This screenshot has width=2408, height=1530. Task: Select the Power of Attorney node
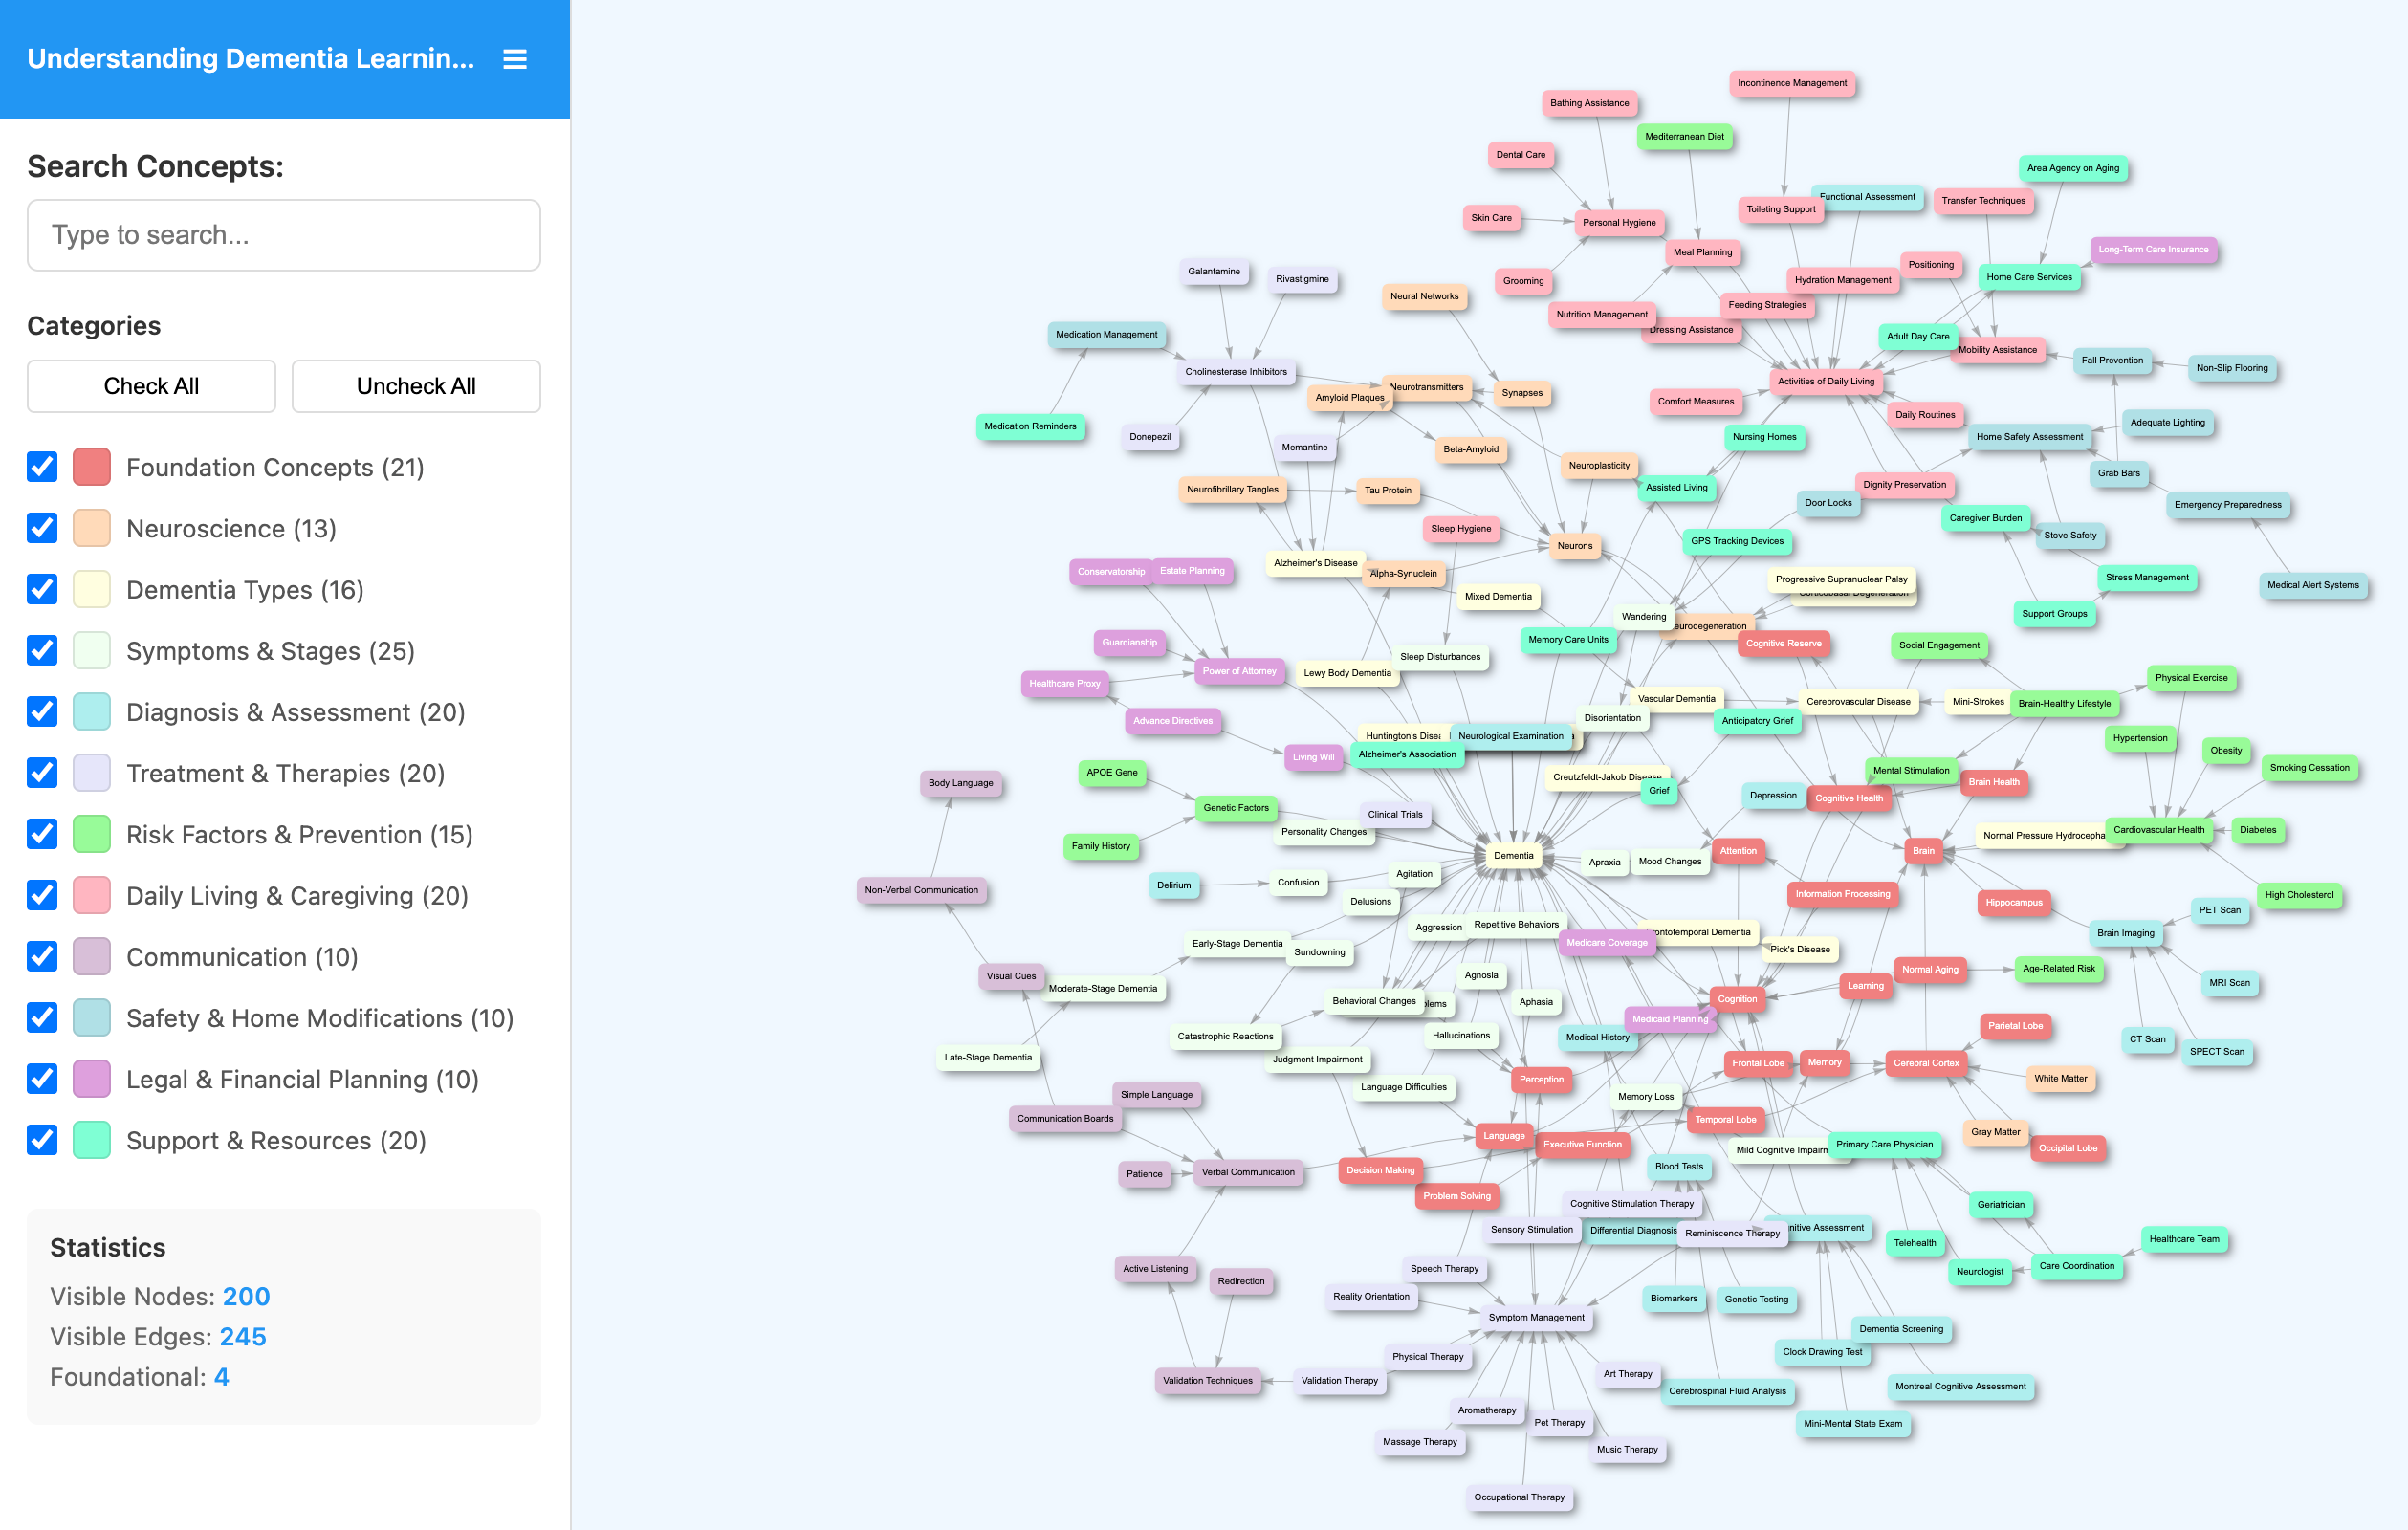tap(1238, 671)
